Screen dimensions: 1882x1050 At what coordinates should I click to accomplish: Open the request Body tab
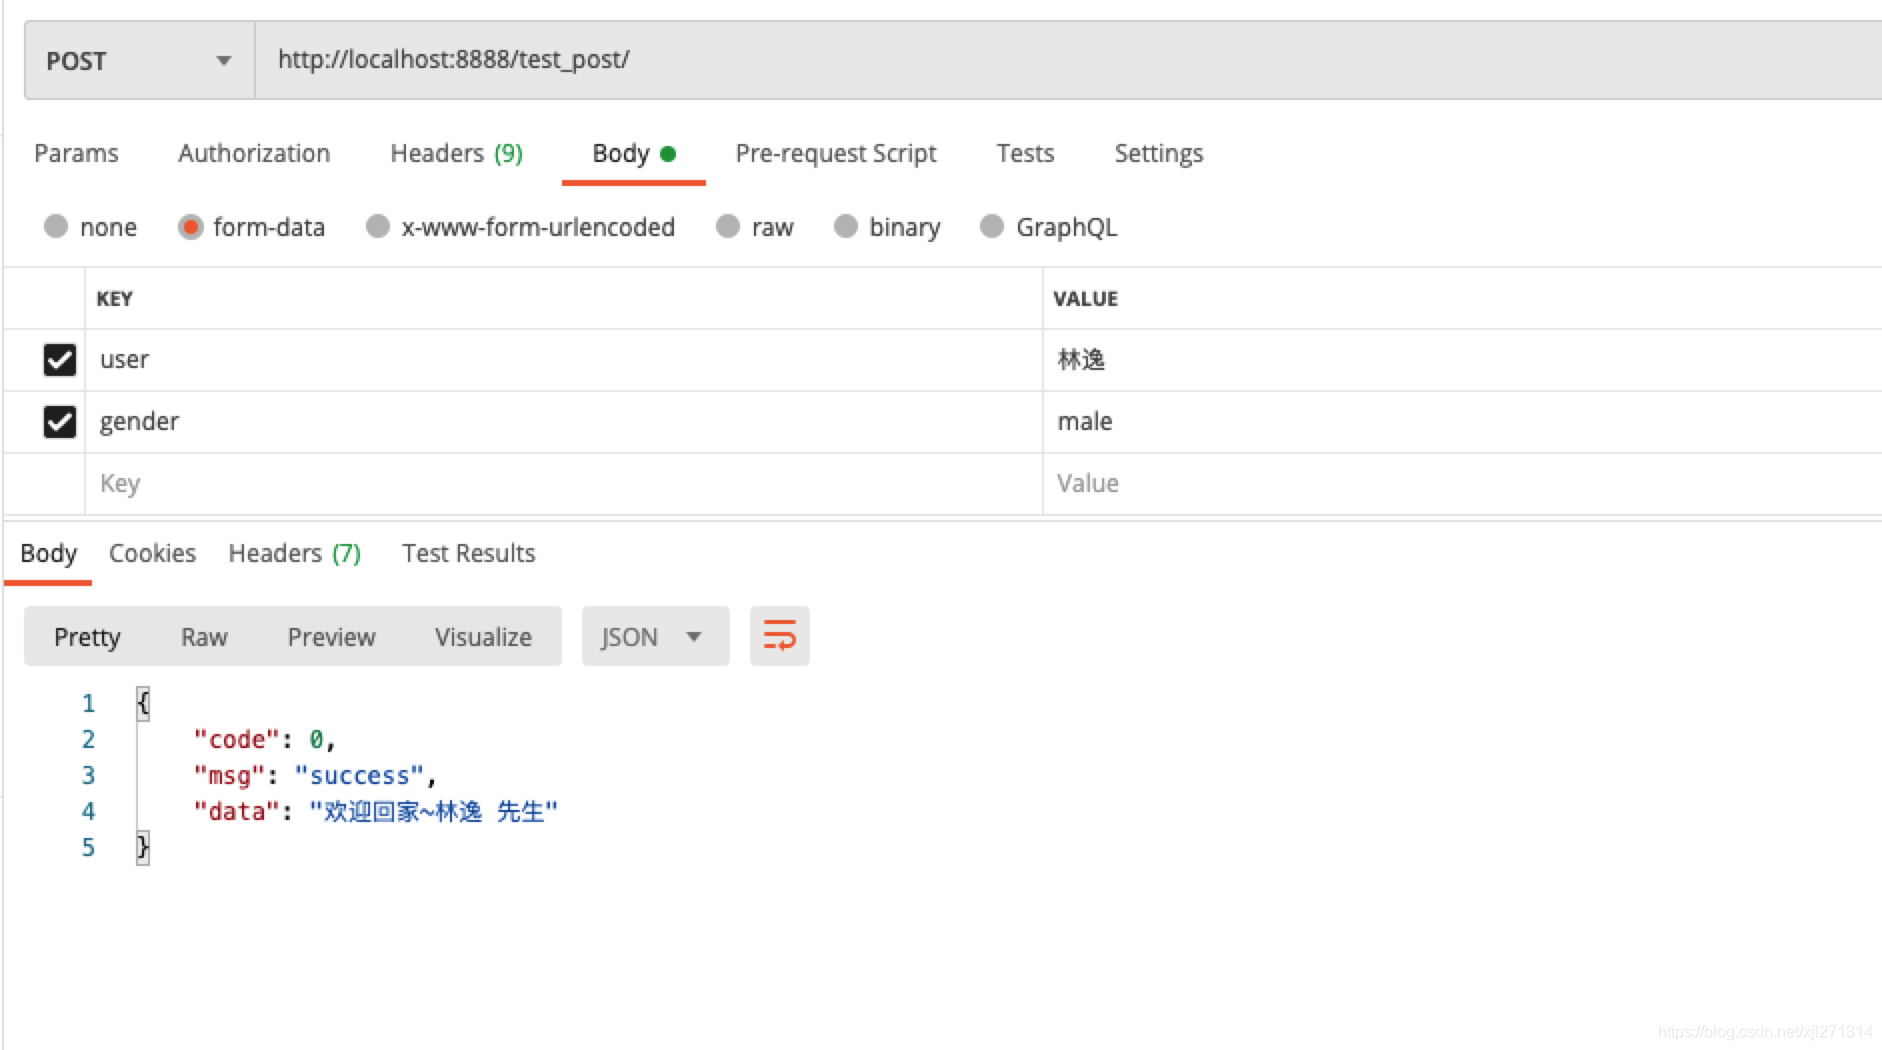point(634,153)
